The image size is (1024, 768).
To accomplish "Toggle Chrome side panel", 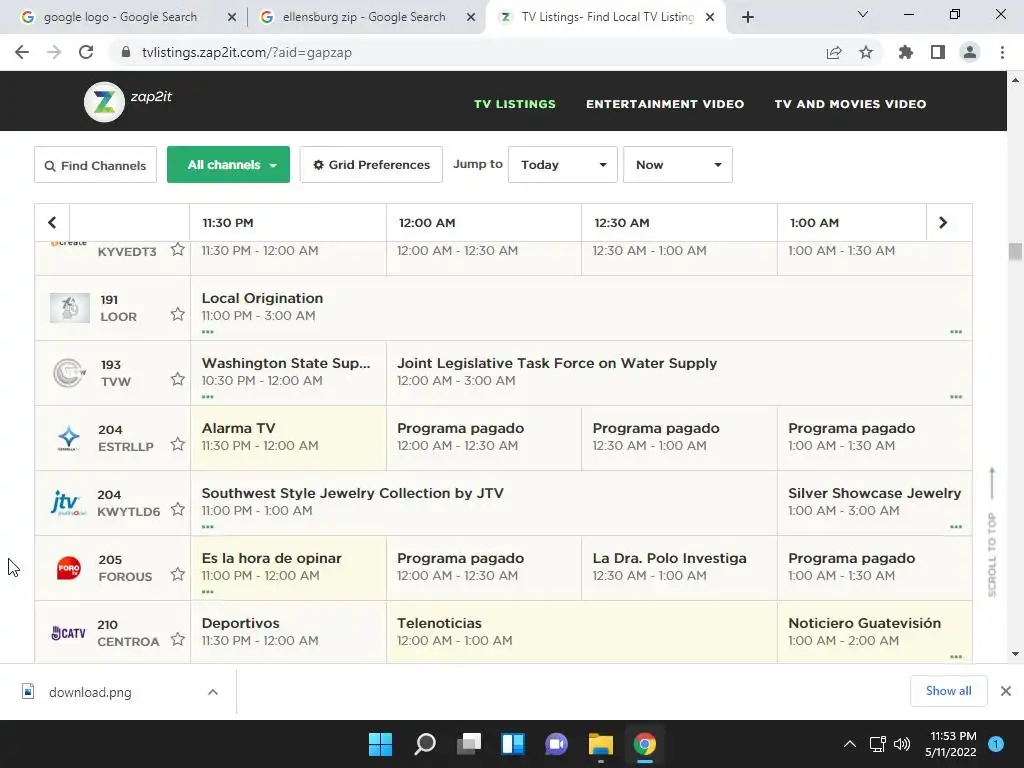I will pyautogui.click(x=938, y=52).
